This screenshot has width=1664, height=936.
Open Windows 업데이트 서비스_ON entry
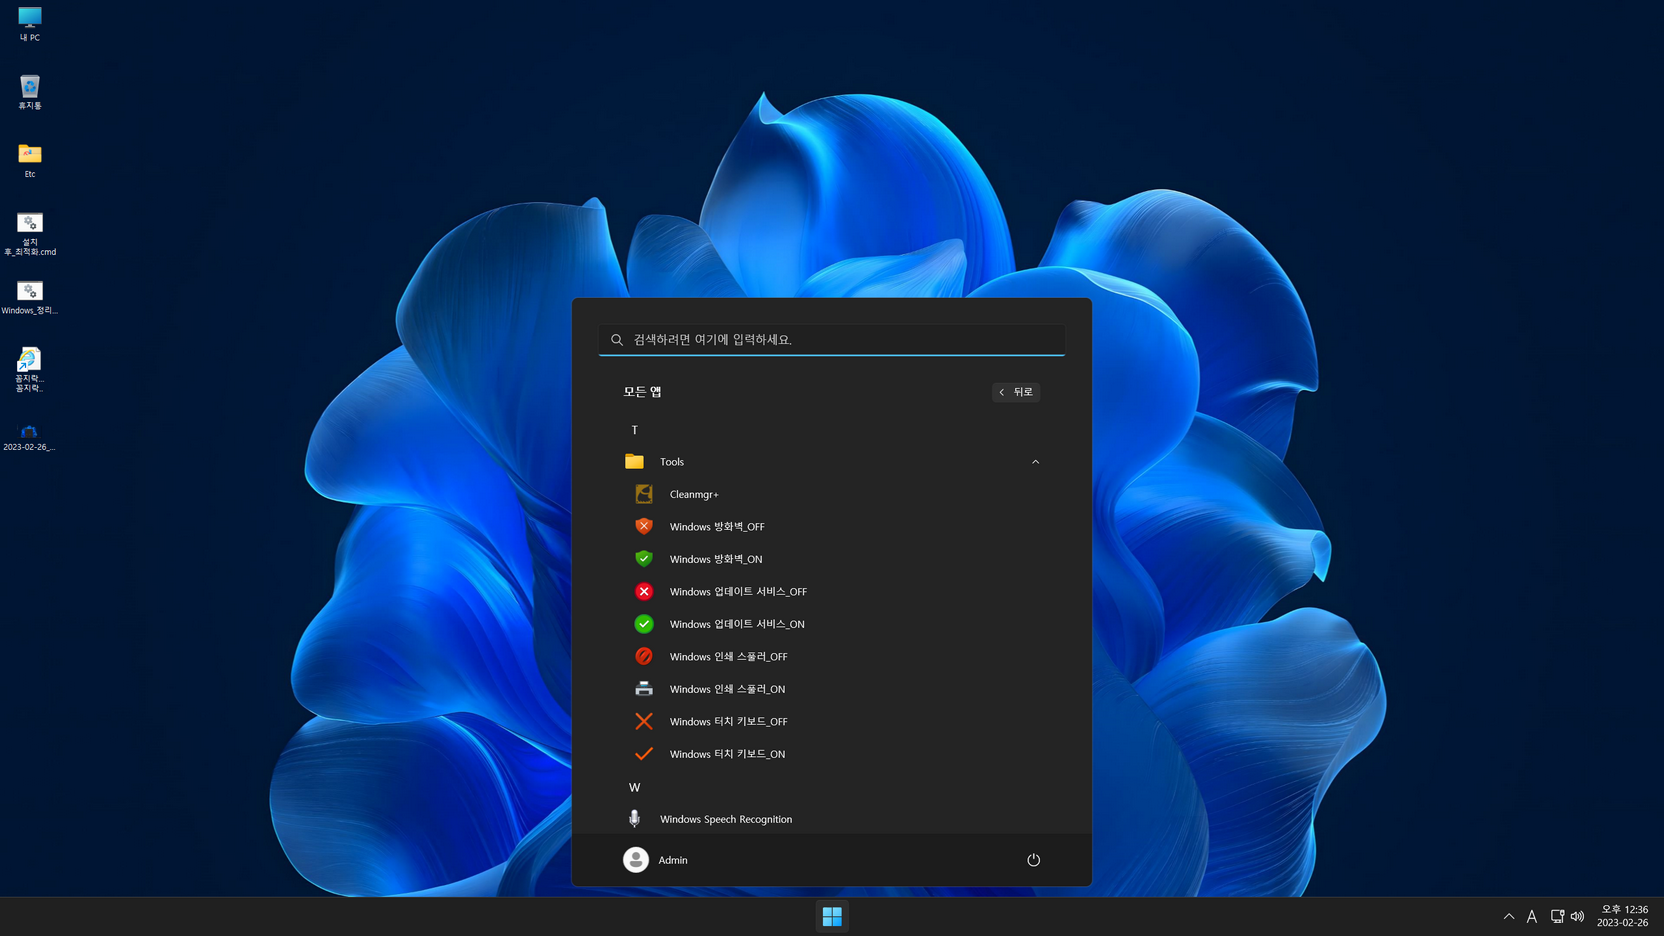[832, 624]
